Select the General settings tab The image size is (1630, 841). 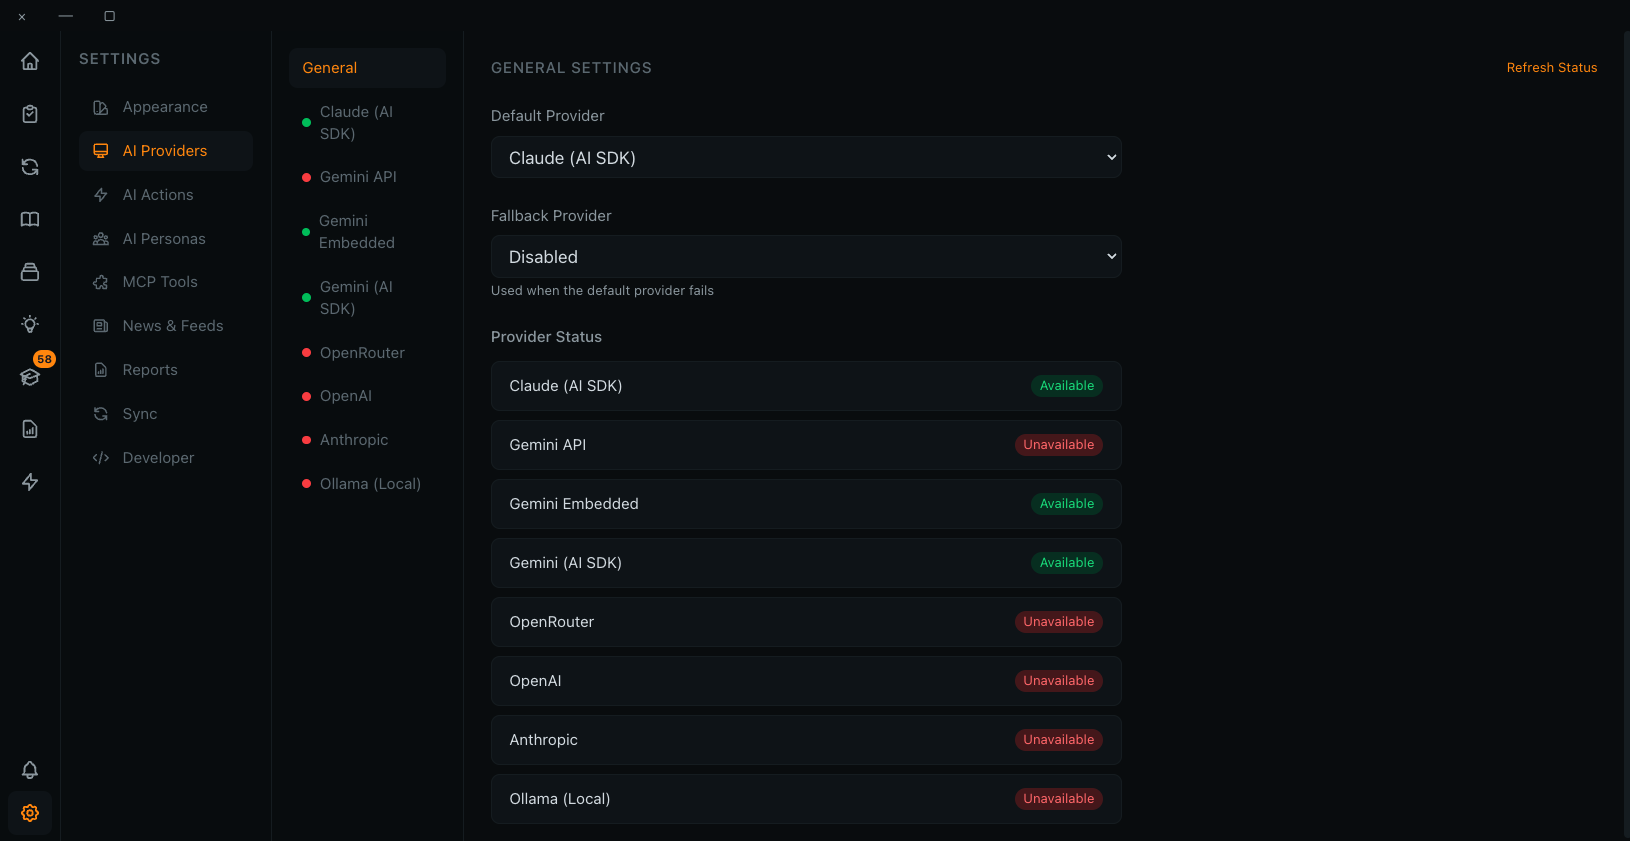[x=368, y=68]
